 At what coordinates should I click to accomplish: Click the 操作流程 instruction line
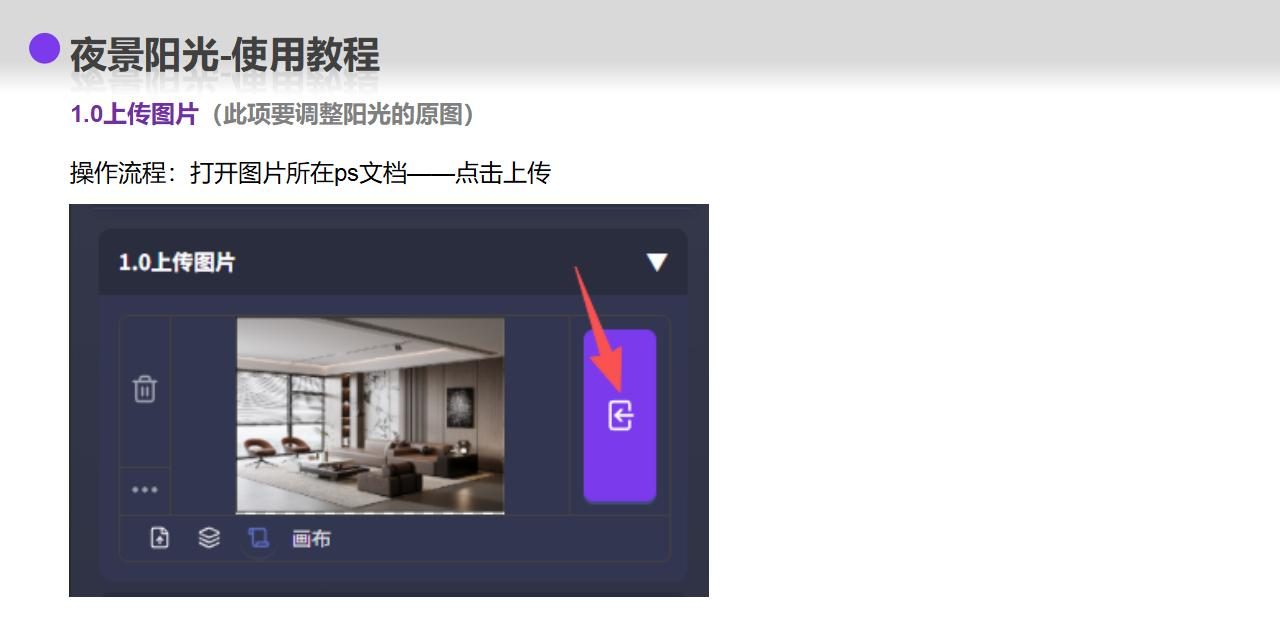tap(310, 173)
